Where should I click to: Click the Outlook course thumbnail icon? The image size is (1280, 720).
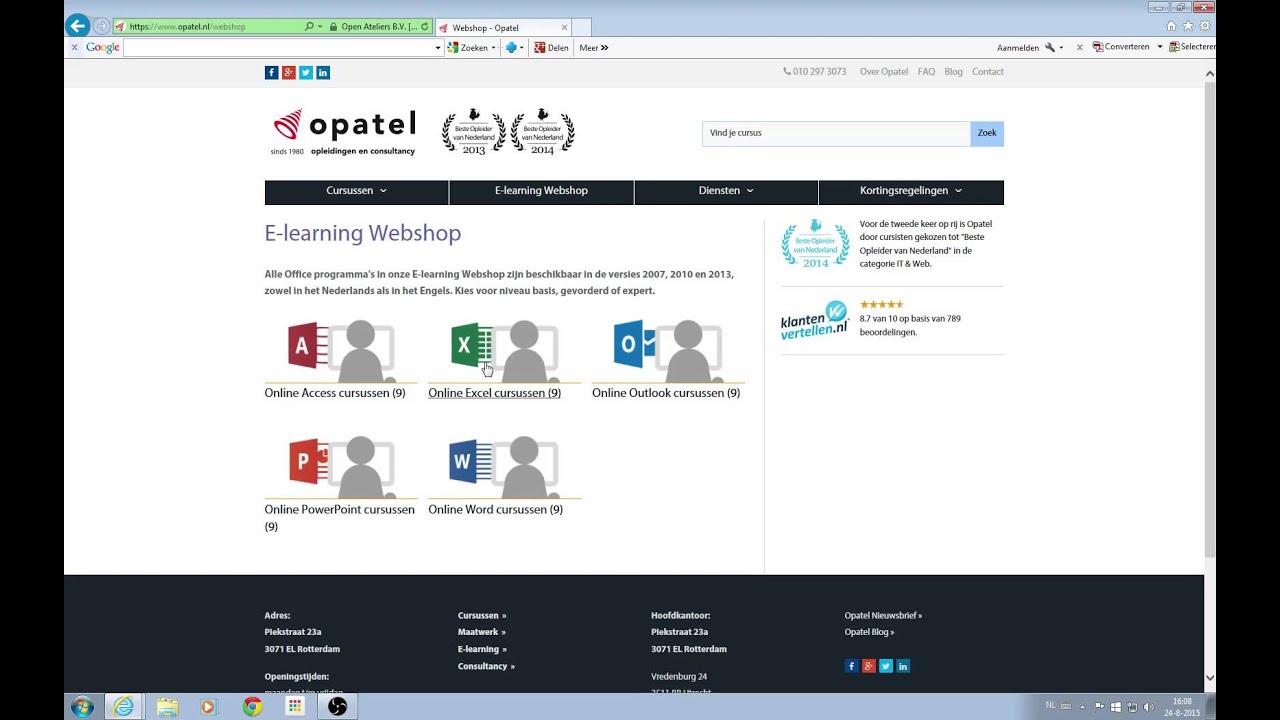pyautogui.click(x=668, y=350)
